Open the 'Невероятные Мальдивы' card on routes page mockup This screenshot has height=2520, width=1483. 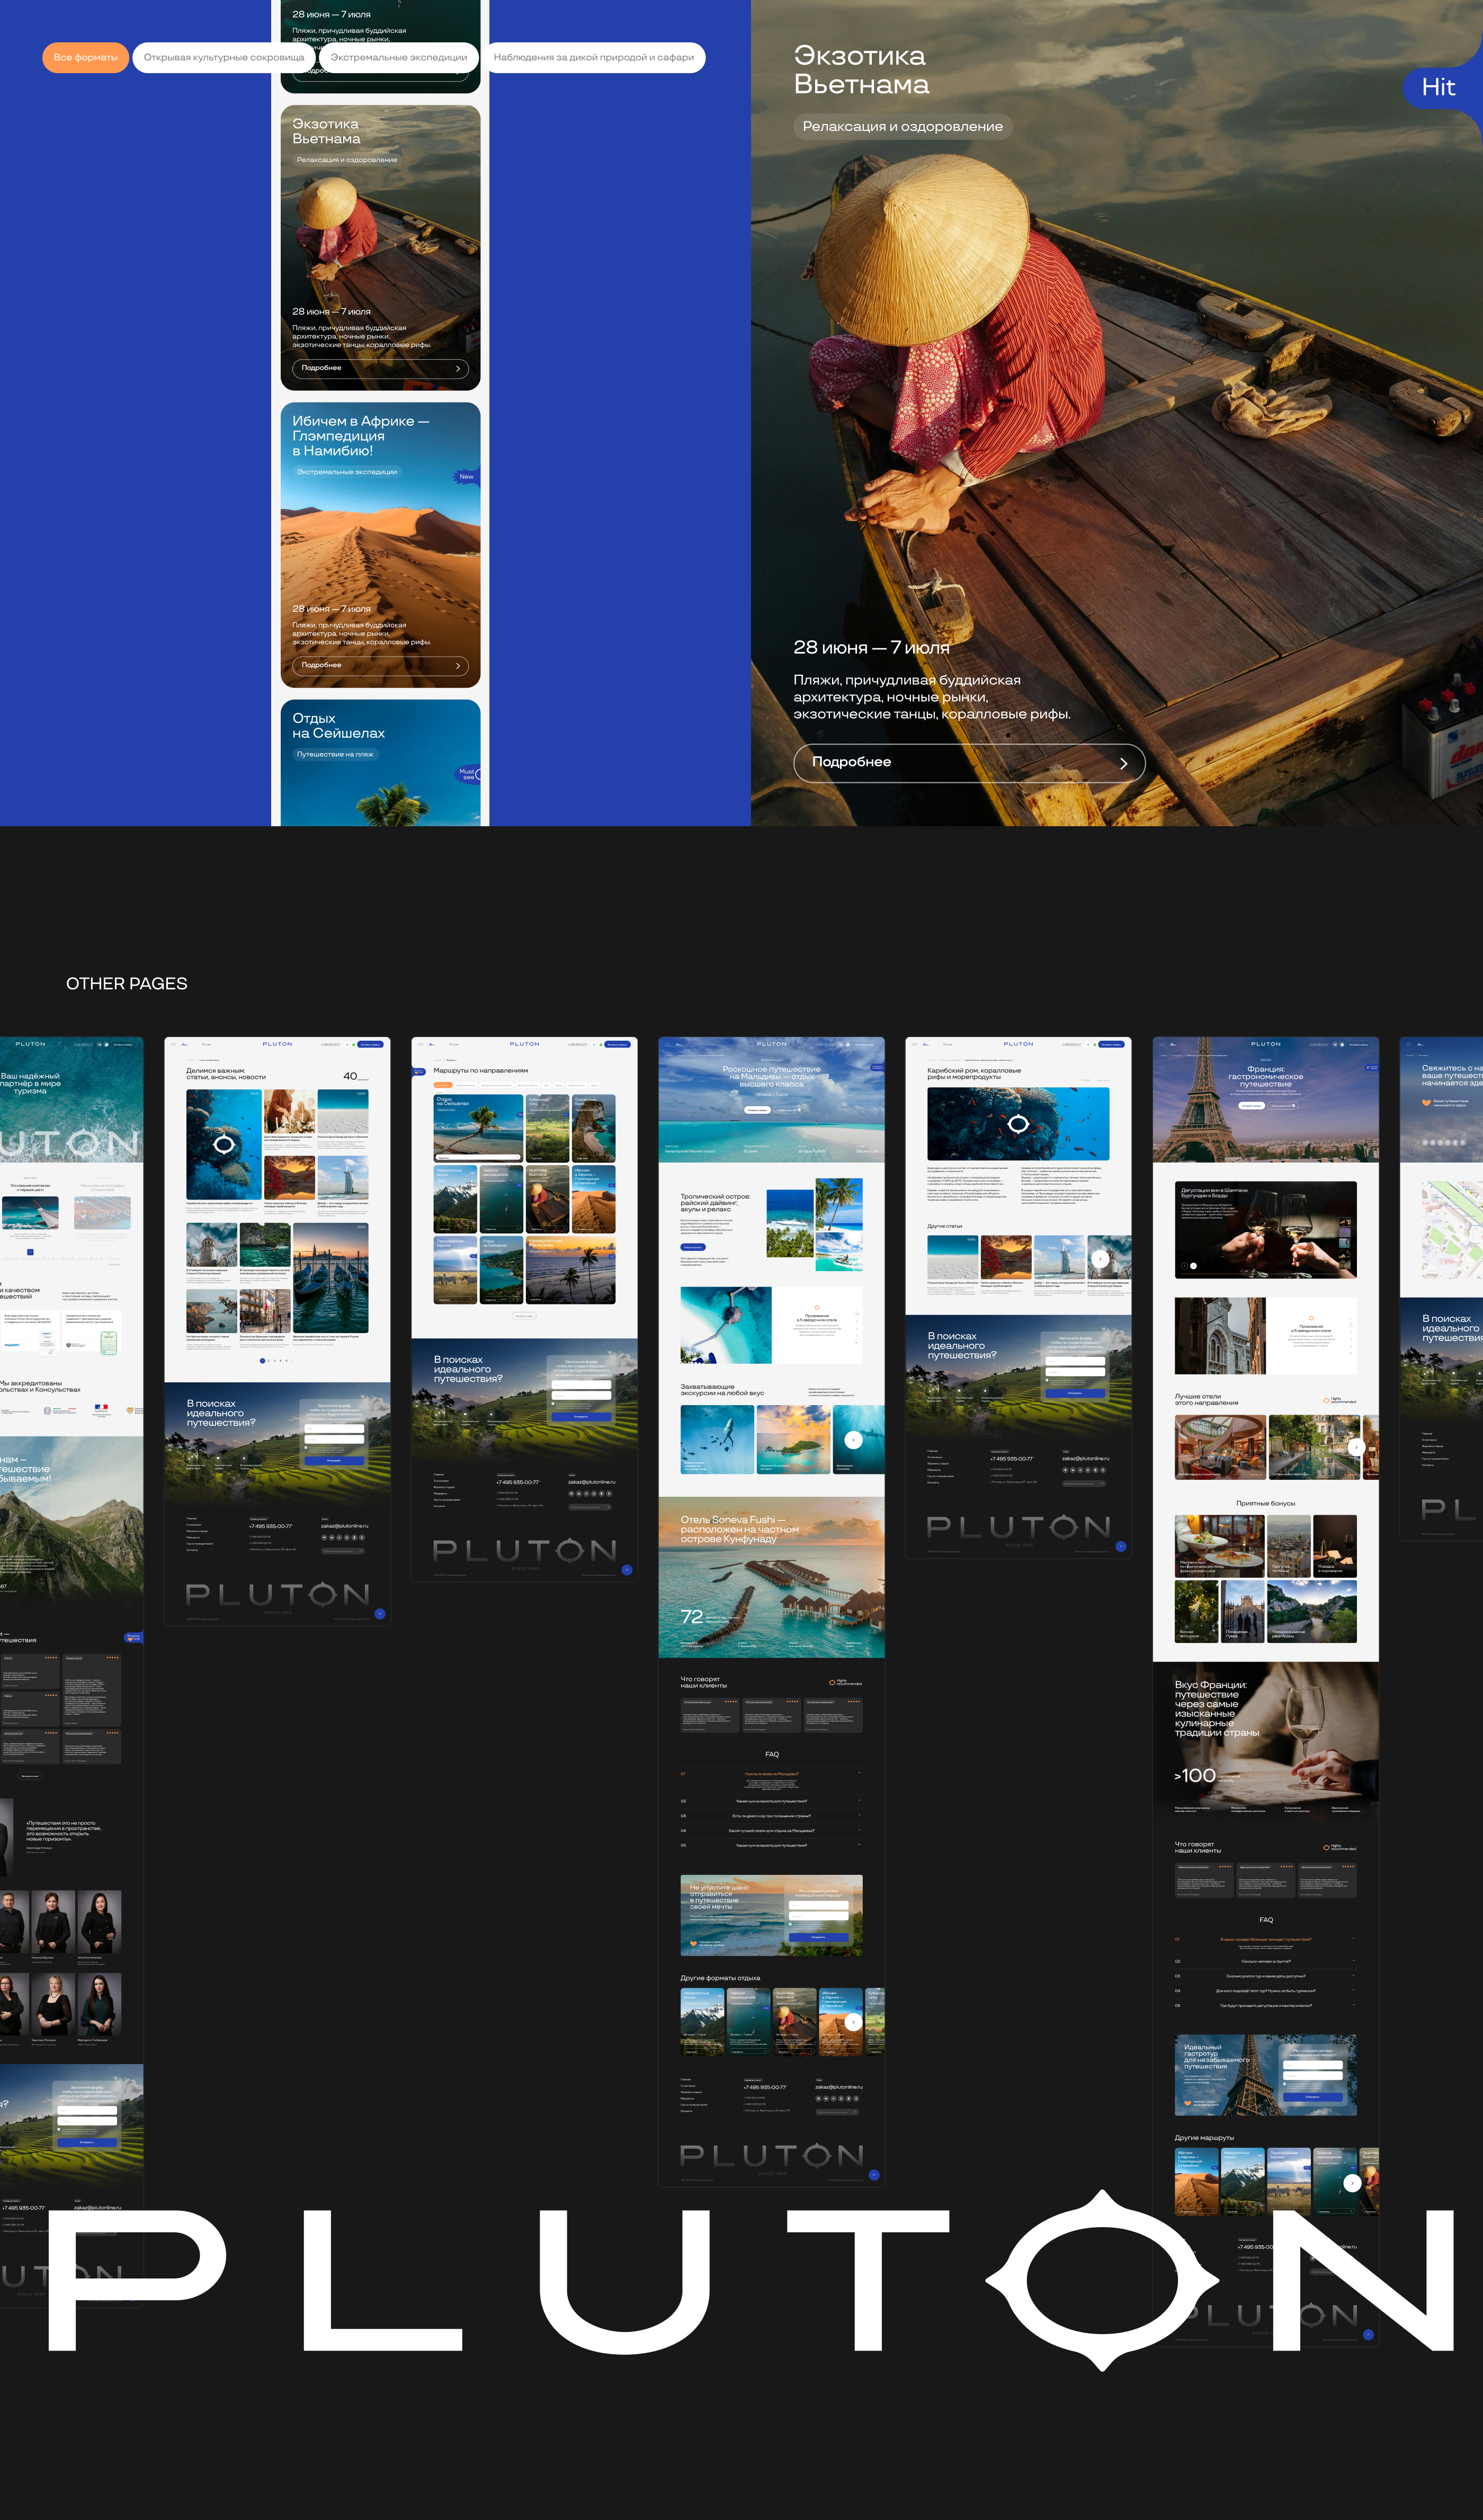(571, 1270)
